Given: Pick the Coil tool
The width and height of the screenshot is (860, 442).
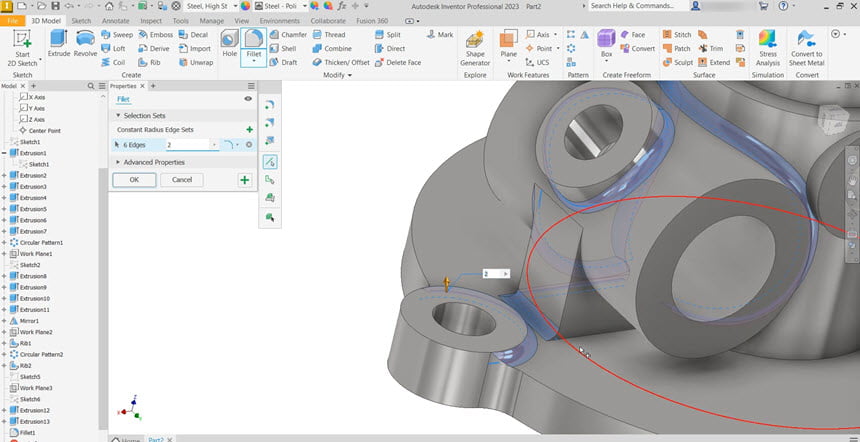Looking at the screenshot, I should pos(114,63).
